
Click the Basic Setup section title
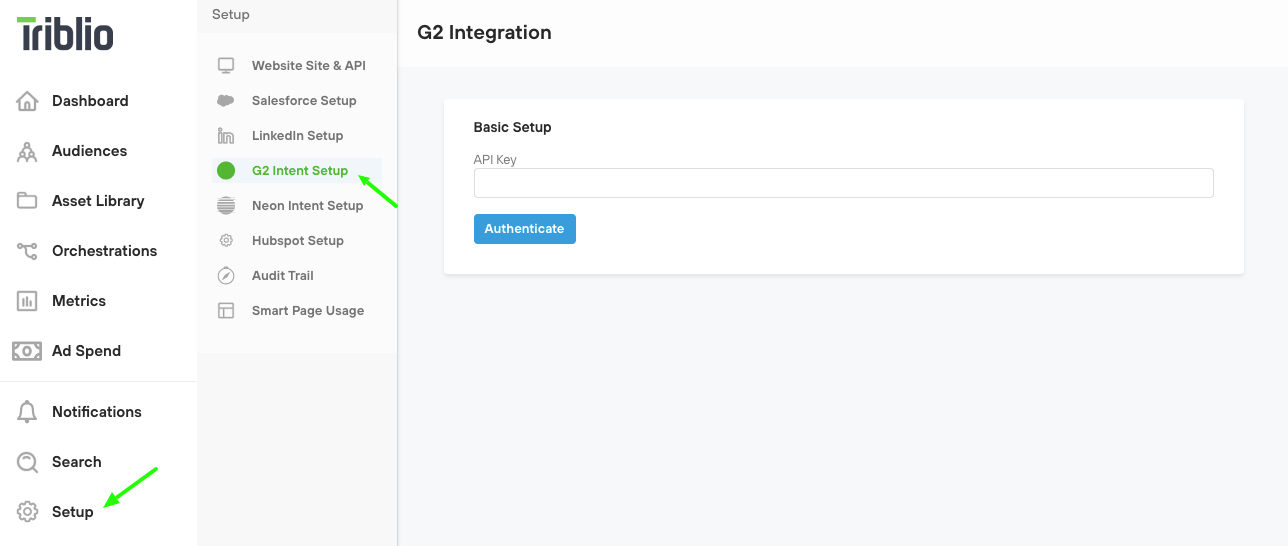[512, 128]
